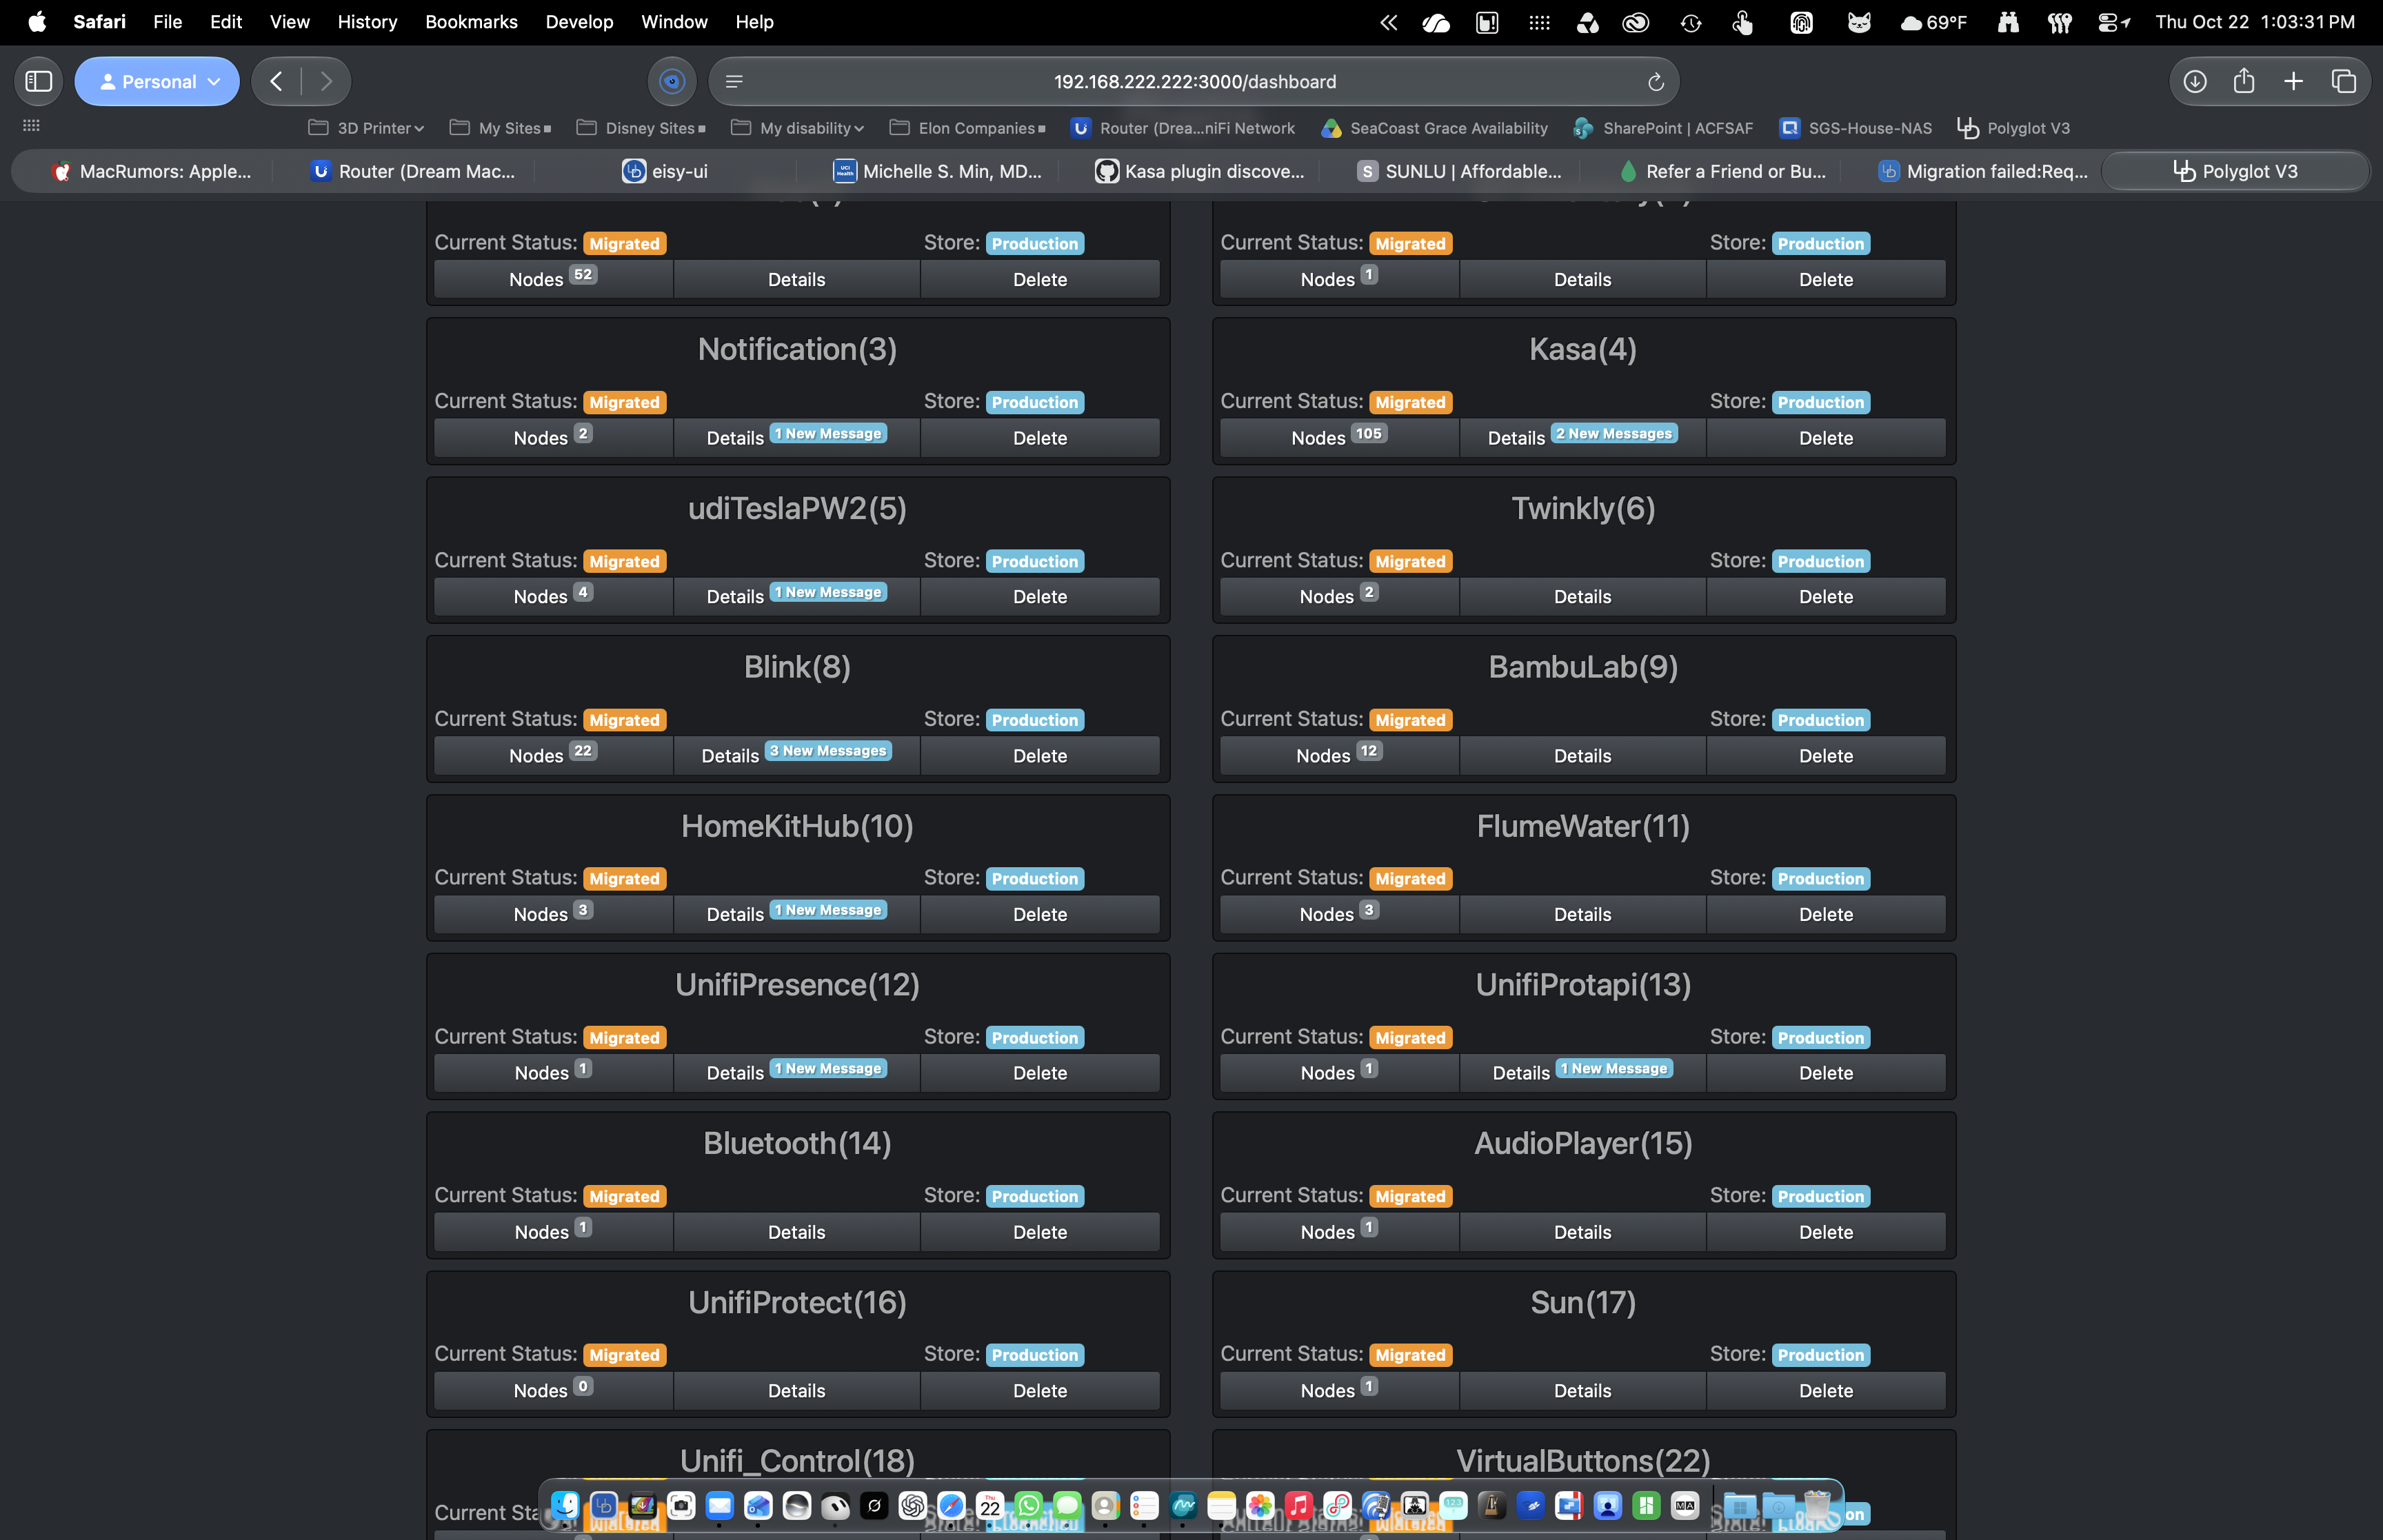Open the Share sheet icon
2383x1540 pixels.
[x=2244, y=81]
